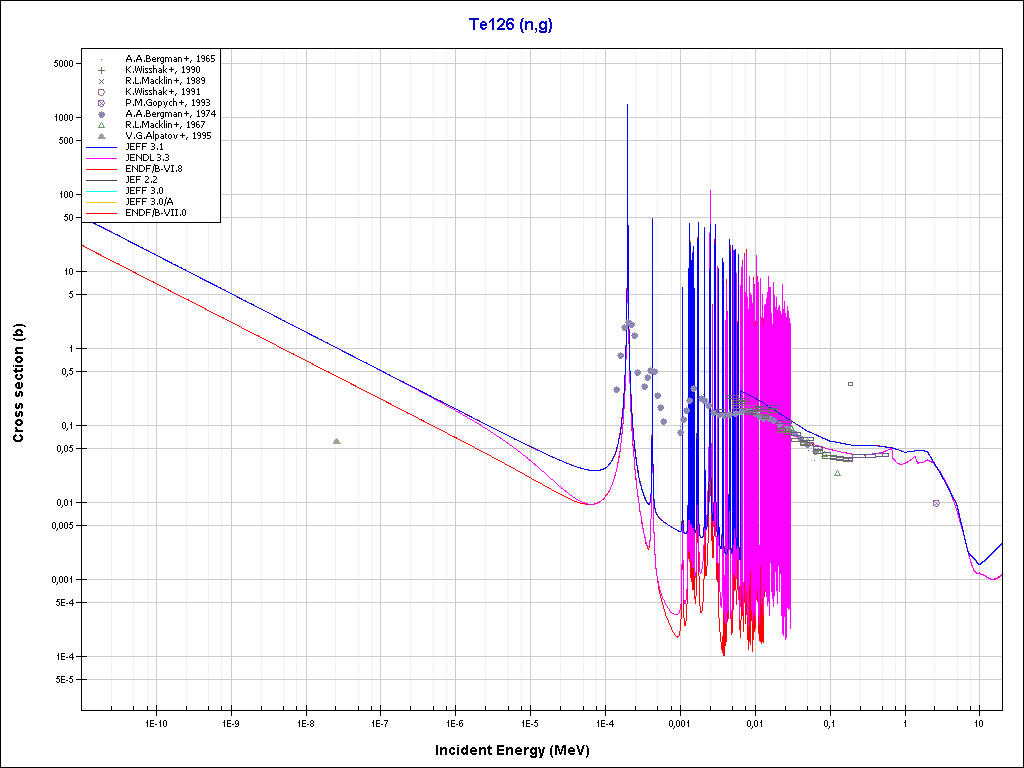Click the cyan JEFF 3.0 line sample
The image size is (1024, 768).
pyautogui.click(x=102, y=191)
